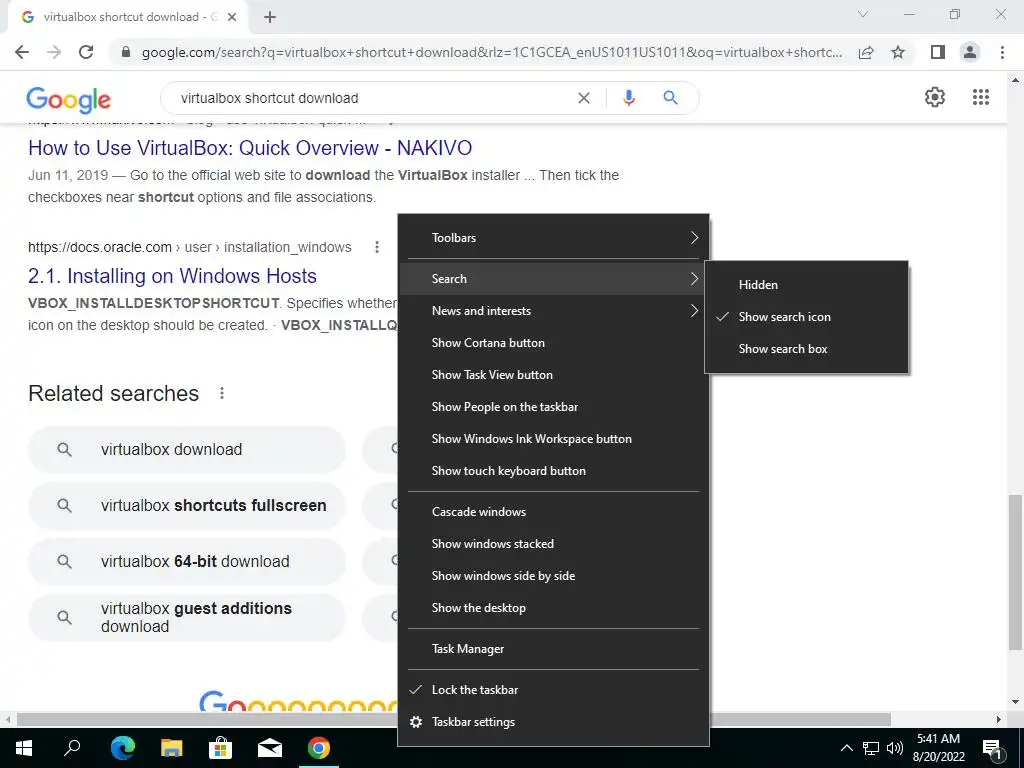Toggle Show touch keyboard button

pyautogui.click(x=553, y=471)
